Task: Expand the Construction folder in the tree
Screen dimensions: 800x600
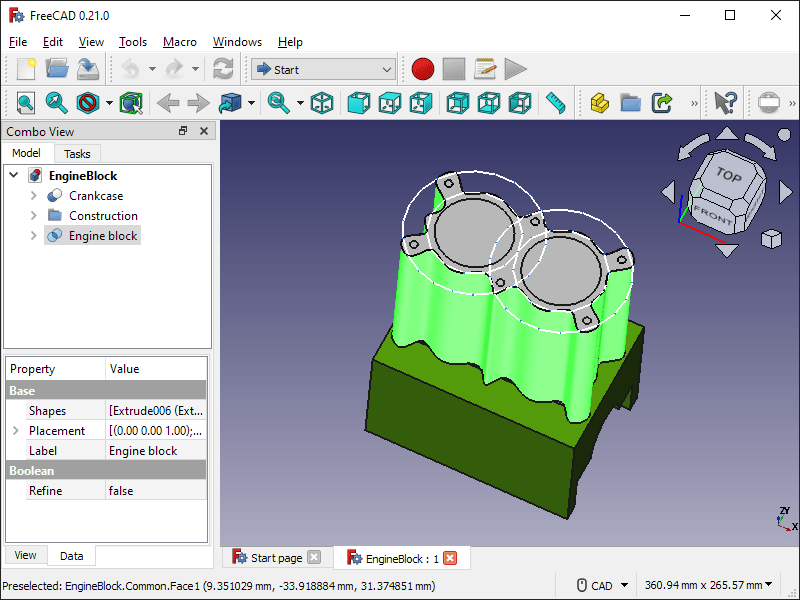Action: (x=32, y=215)
